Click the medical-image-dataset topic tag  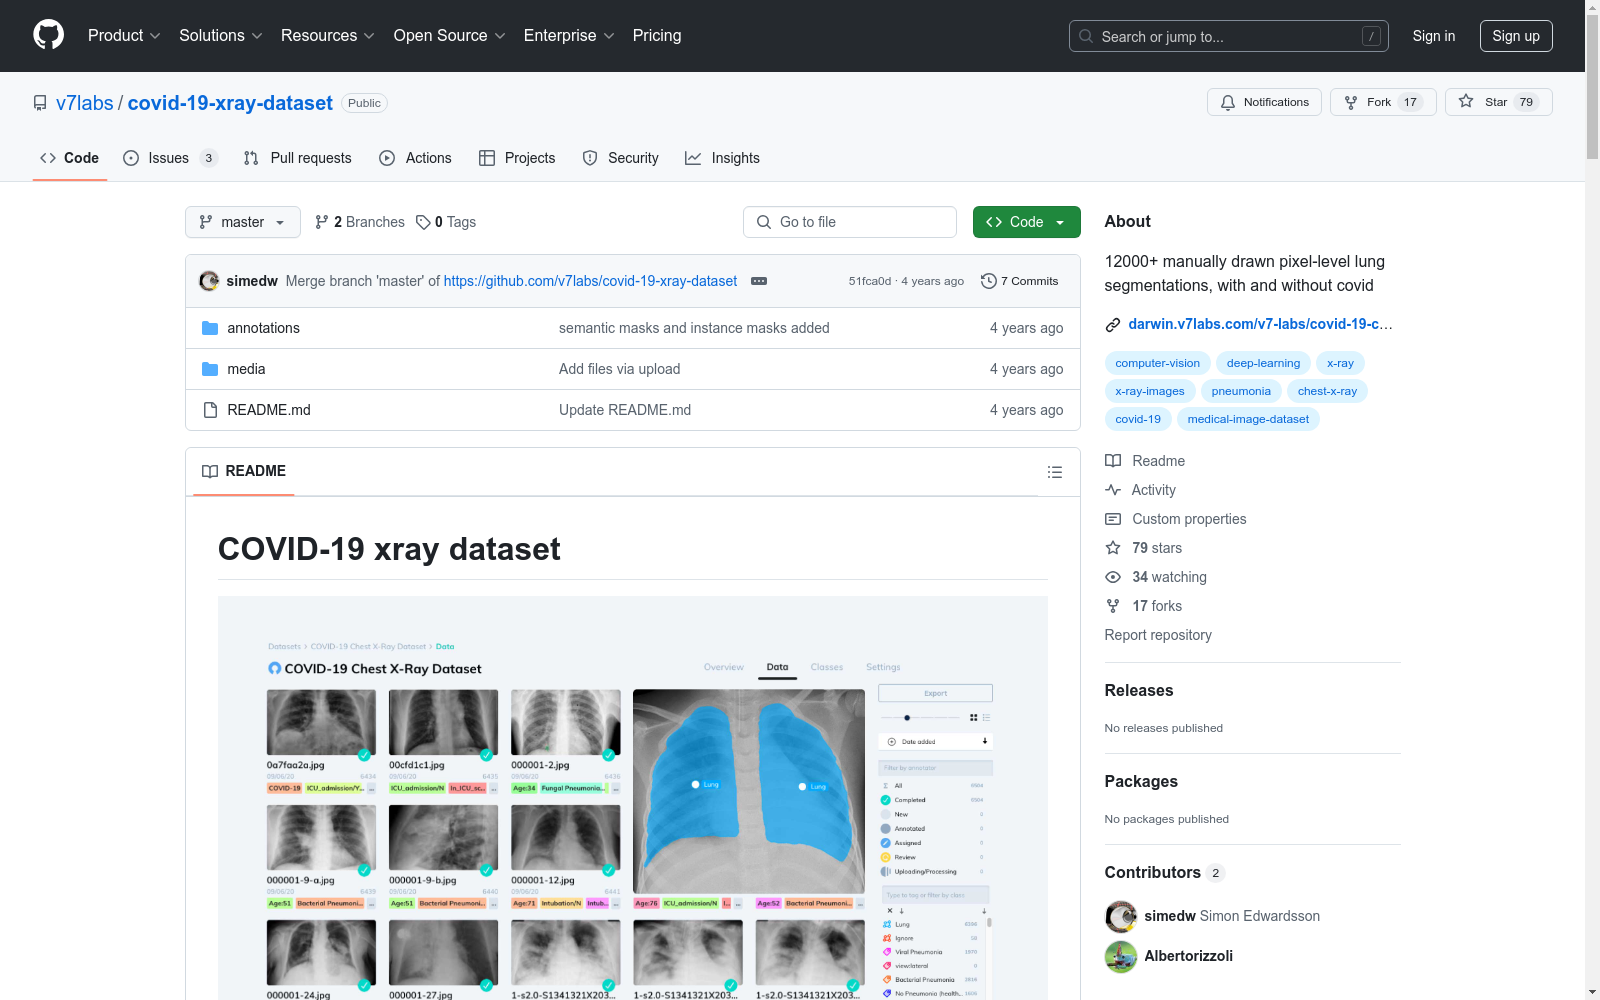(1248, 419)
